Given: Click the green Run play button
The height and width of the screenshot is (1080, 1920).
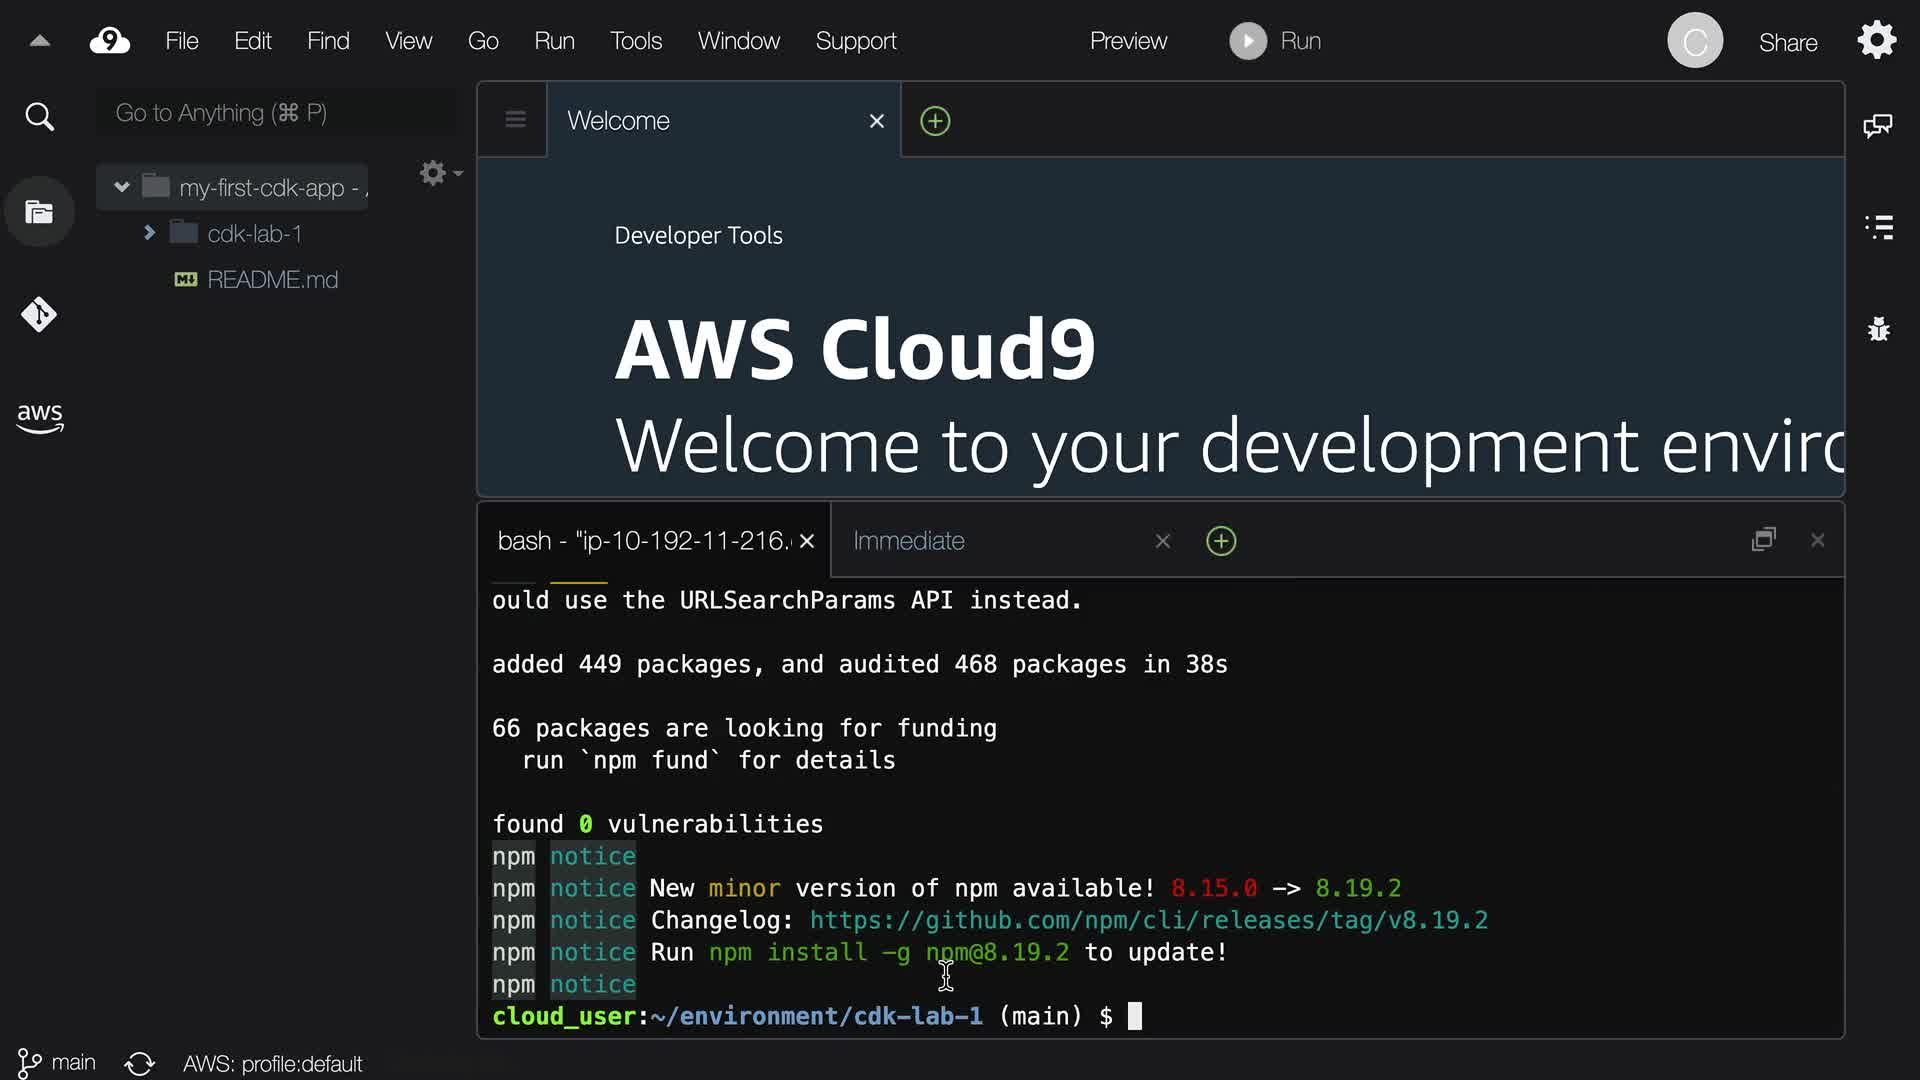Looking at the screenshot, I should click(1248, 41).
